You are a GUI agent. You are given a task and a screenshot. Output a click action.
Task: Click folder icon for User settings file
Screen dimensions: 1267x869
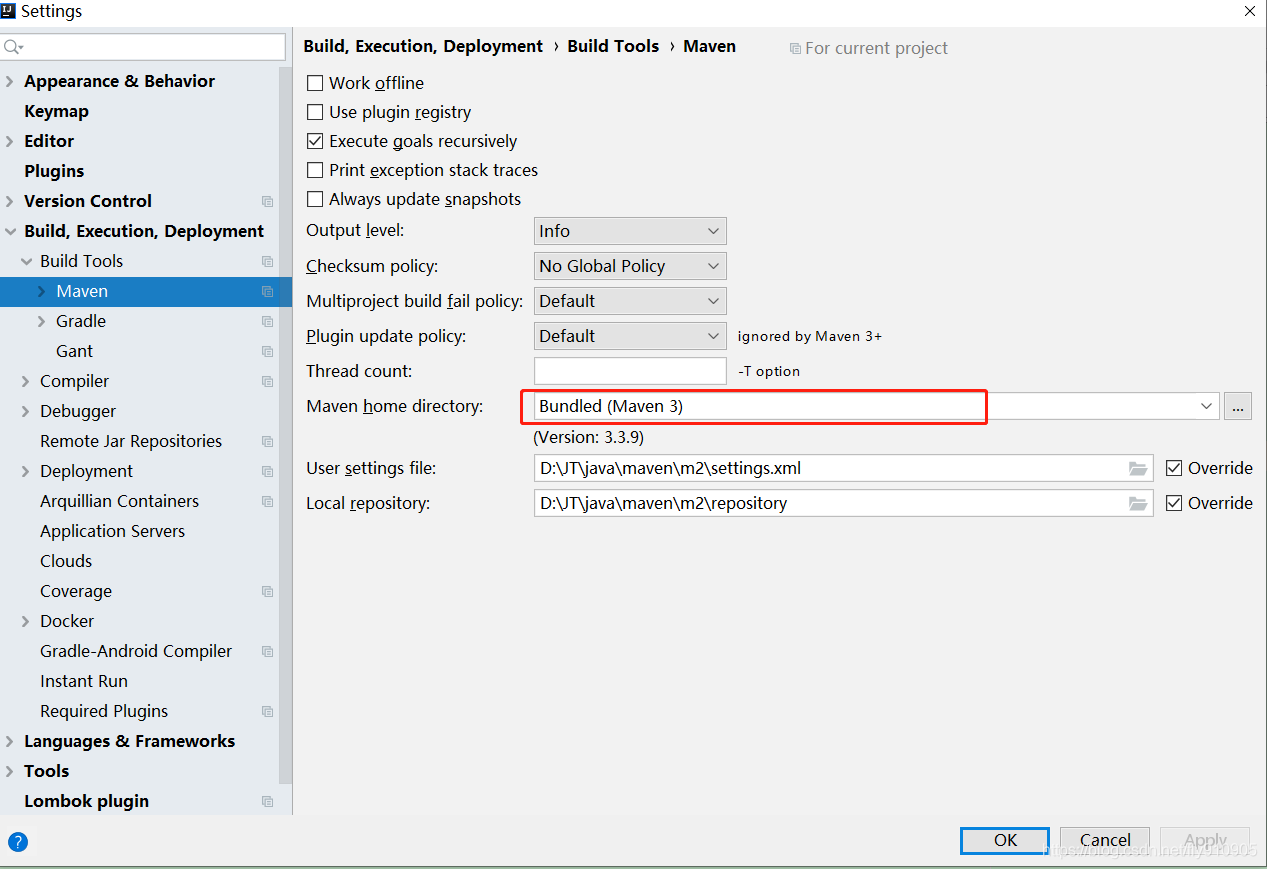1138,468
